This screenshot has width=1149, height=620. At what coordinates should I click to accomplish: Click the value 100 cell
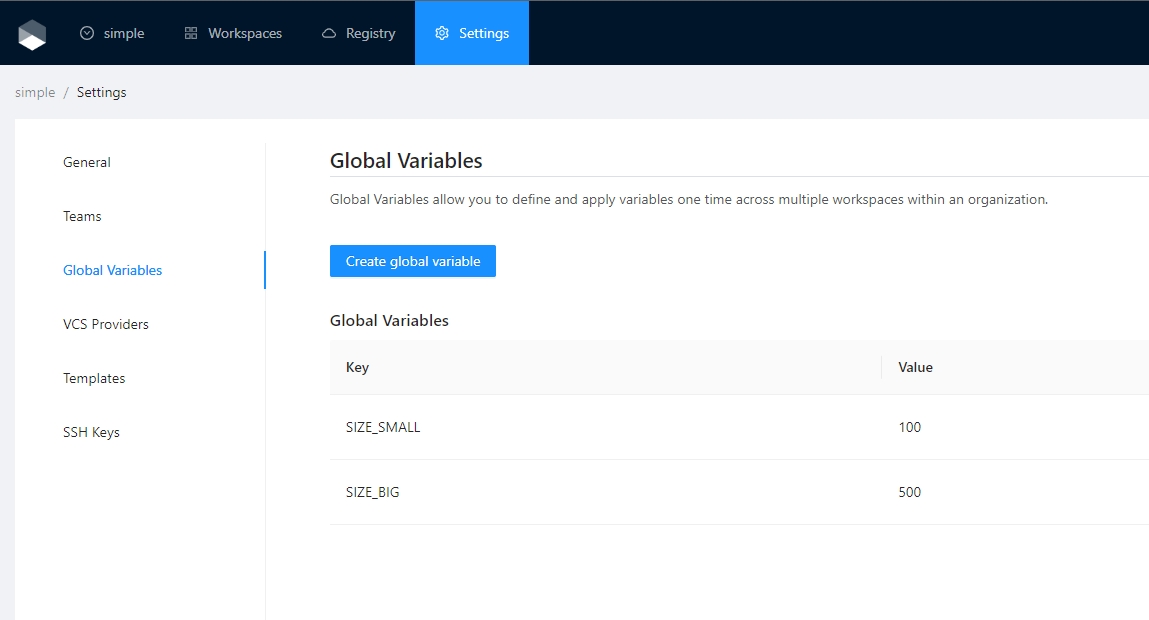point(910,427)
